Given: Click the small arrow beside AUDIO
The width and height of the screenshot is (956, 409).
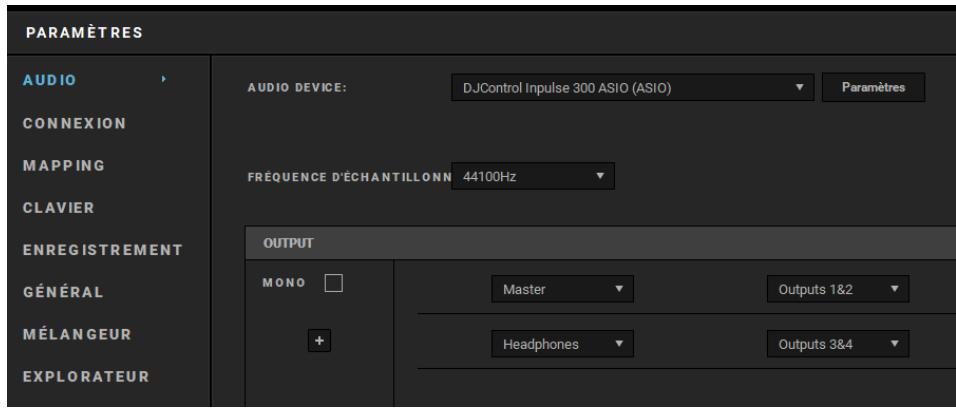Looking at the screenshot, I should click(x=163, y=79).
